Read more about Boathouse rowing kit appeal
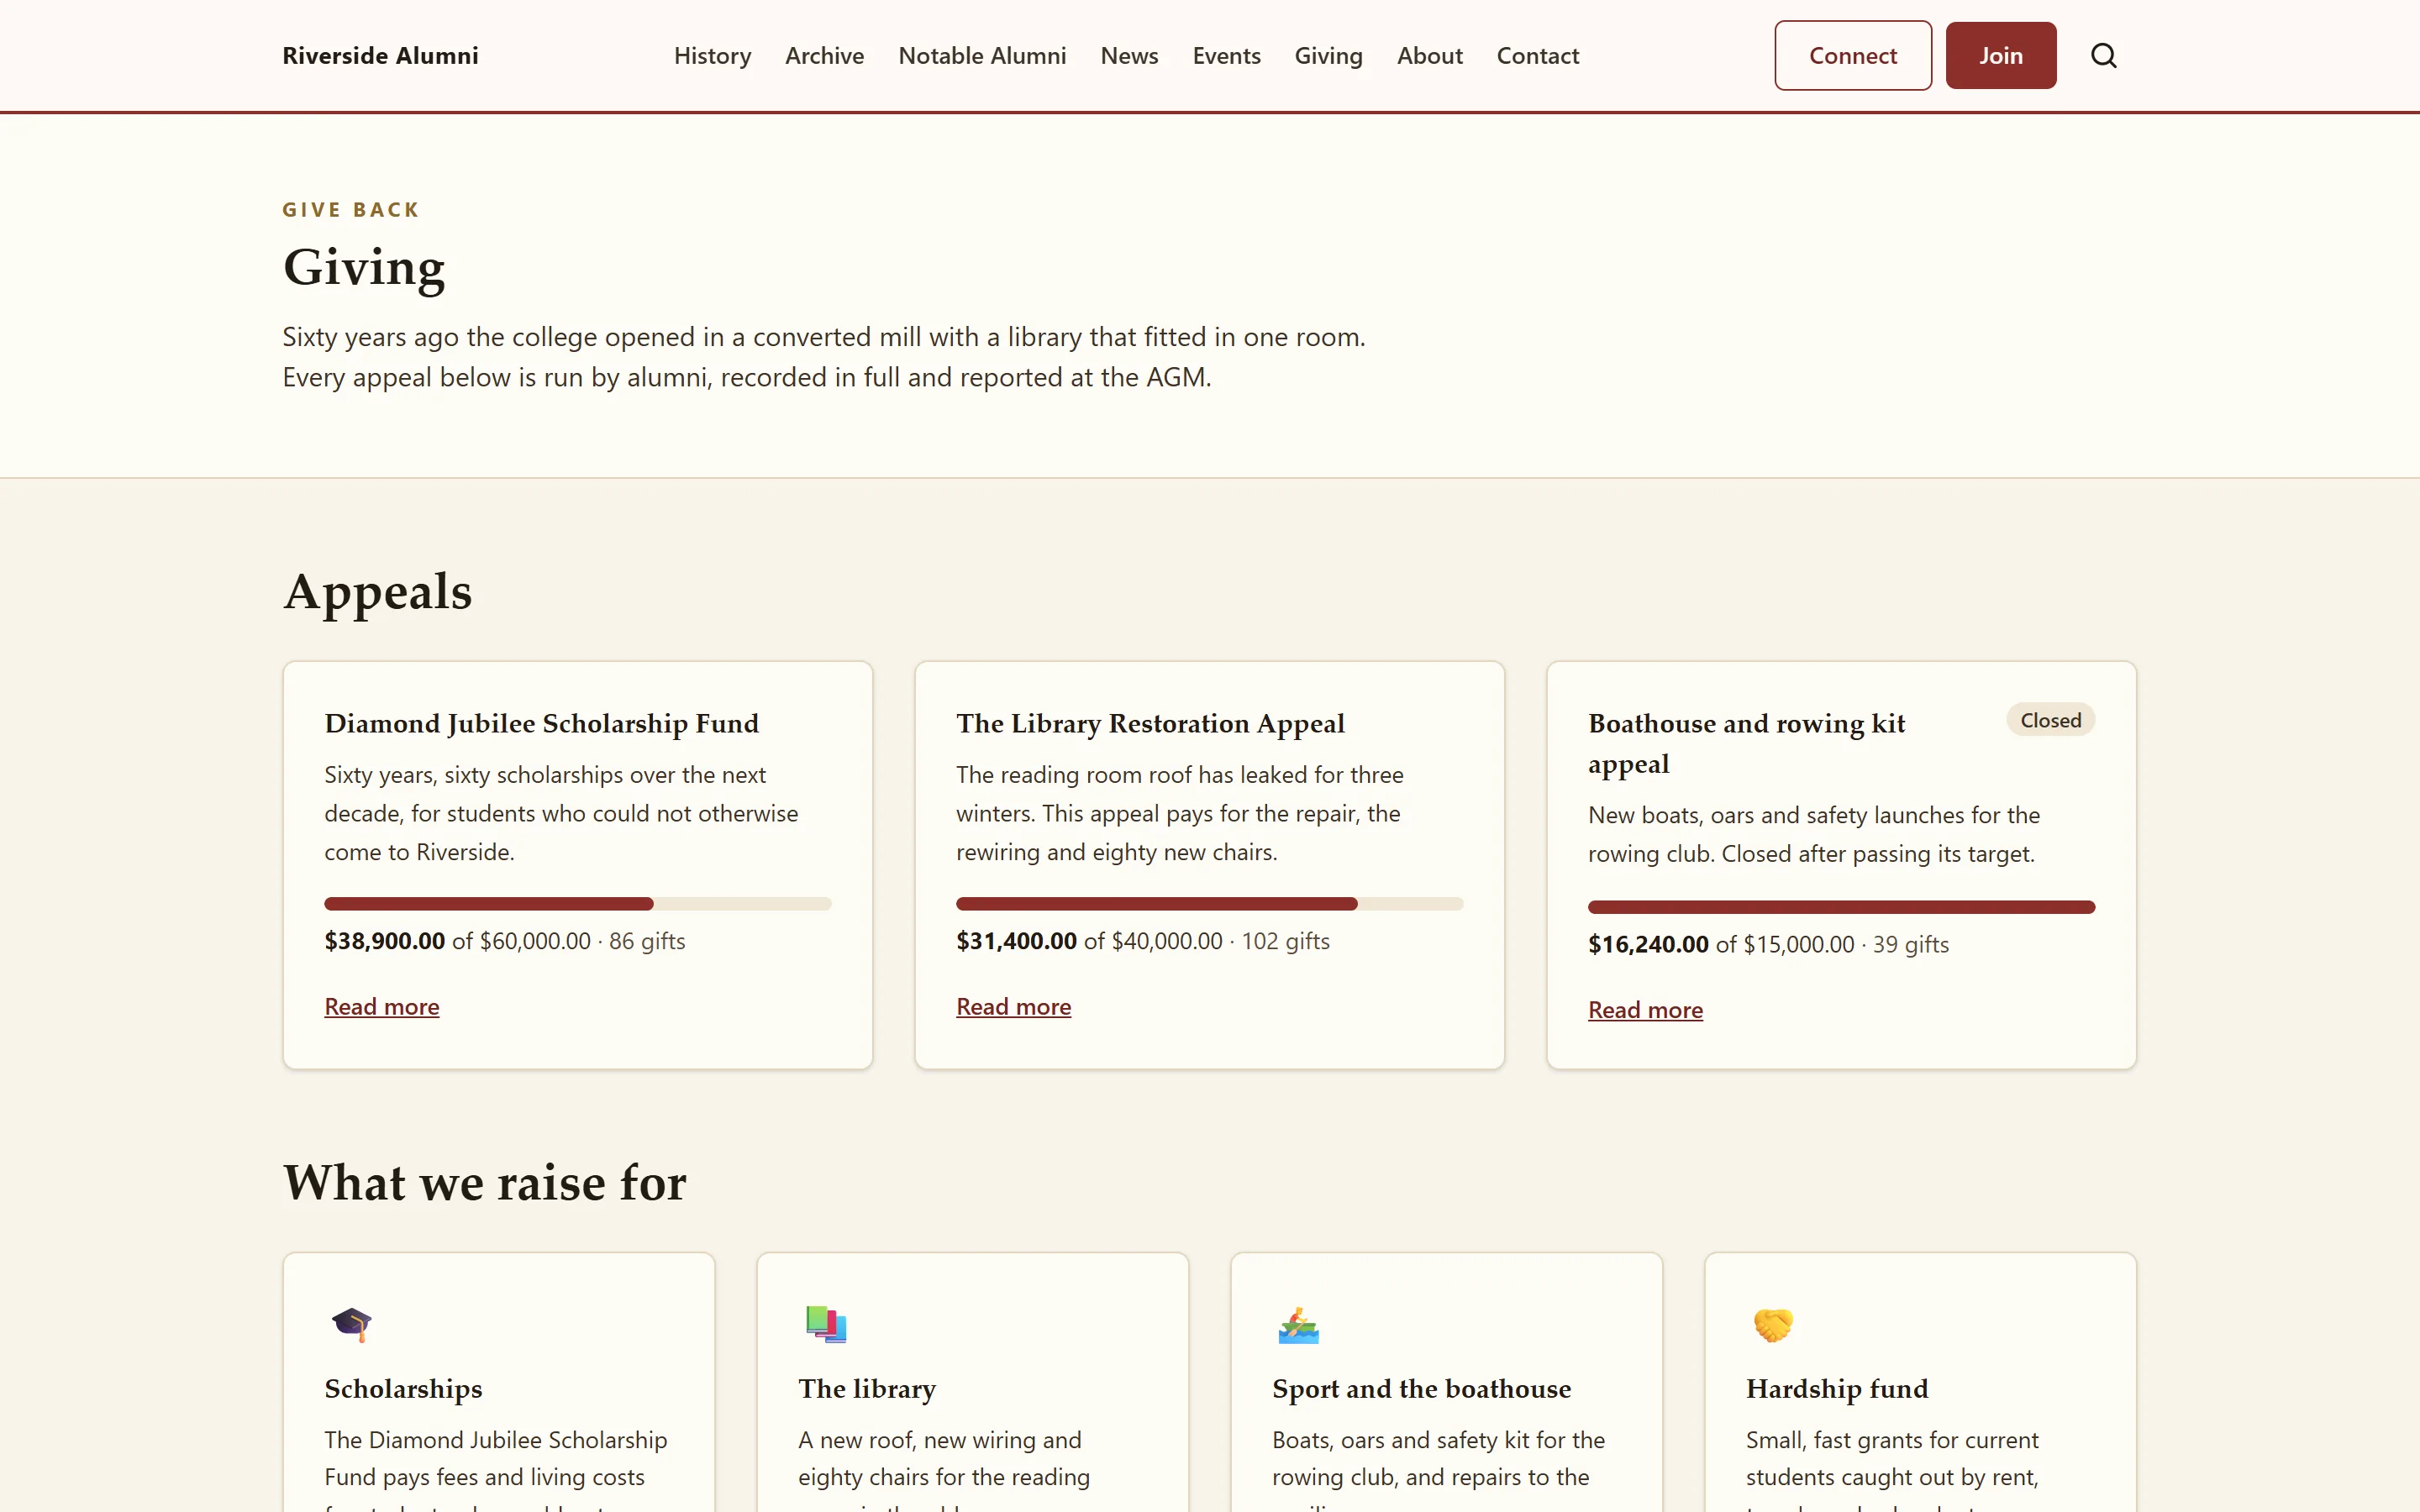The height and width of the screenshot is (1512, 2420). tap(1645, 1010)
